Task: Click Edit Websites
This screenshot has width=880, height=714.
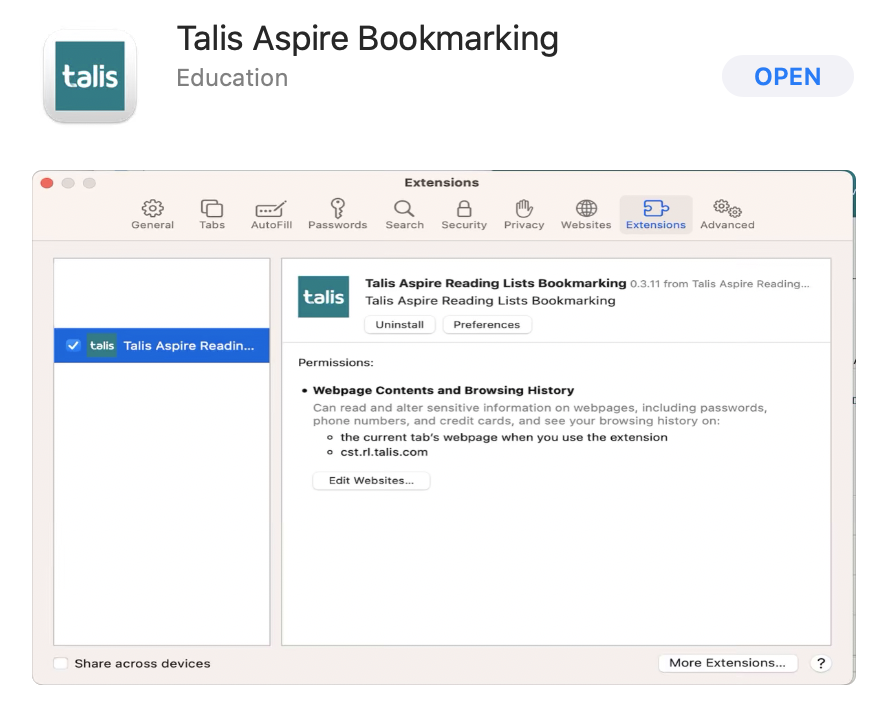Action: pyautogui.click(x=371, y=480)
